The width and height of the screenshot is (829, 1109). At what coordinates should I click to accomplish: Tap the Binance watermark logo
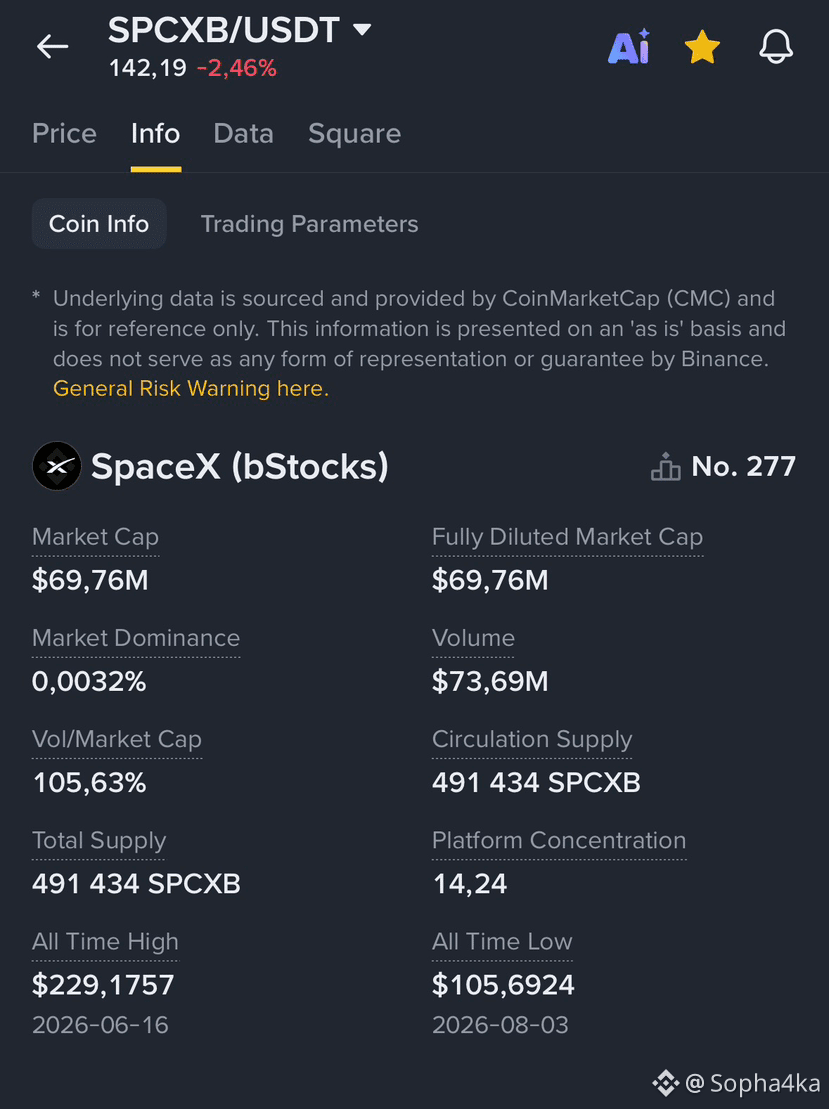point(665,1083)
